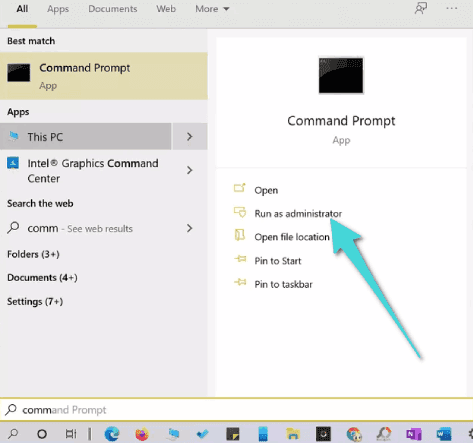Open File Explorer from the taskbar
Image resolution: width=473 pixels, height=443 pixels.
[293, 434]
